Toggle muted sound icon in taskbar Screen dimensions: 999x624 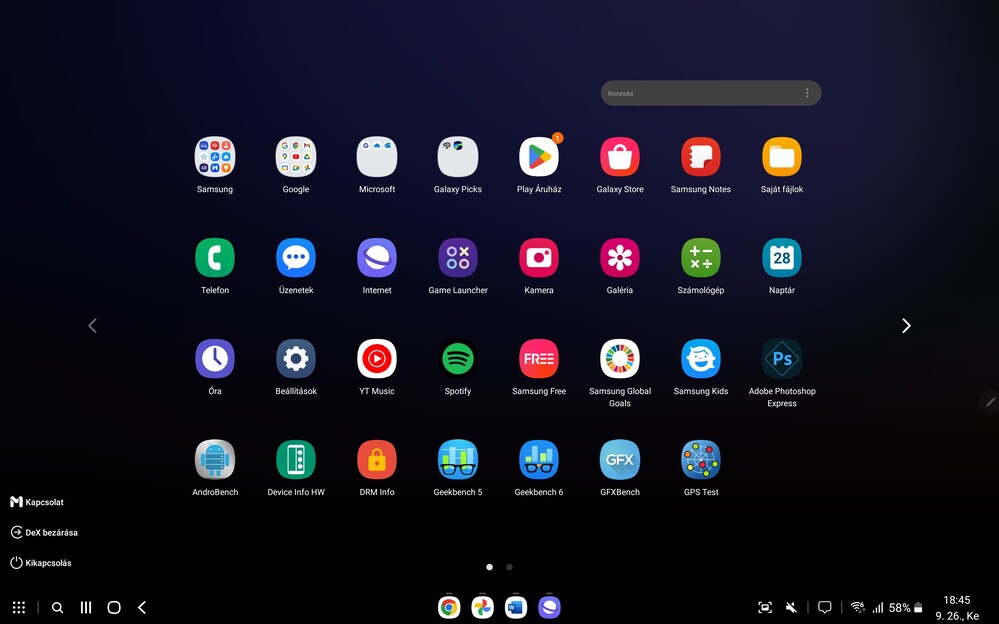(x=791, y=607)
